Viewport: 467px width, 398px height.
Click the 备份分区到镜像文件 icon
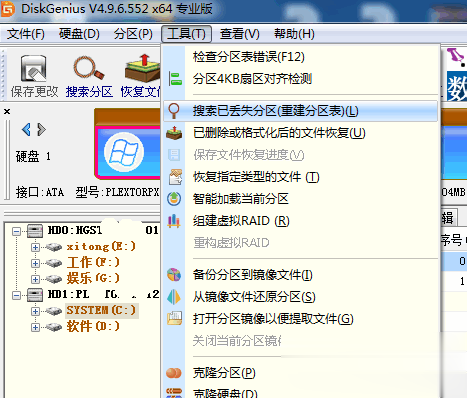coord(174,275)
